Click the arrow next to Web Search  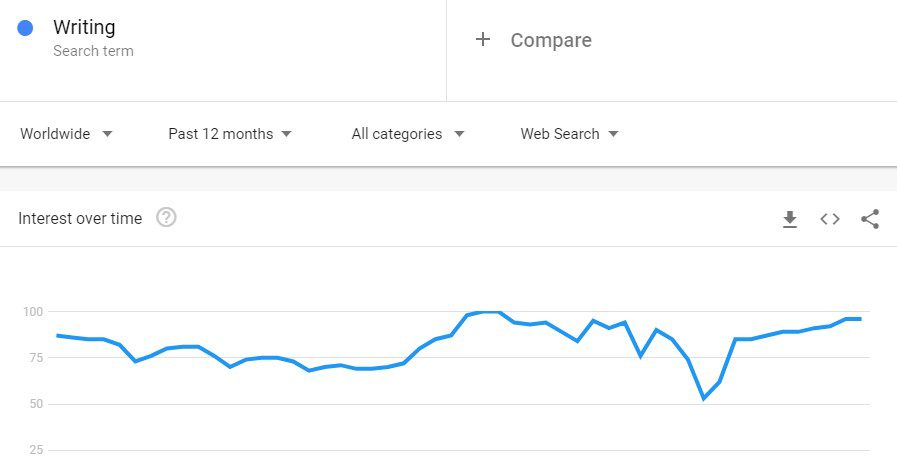[x=613, y=134]
